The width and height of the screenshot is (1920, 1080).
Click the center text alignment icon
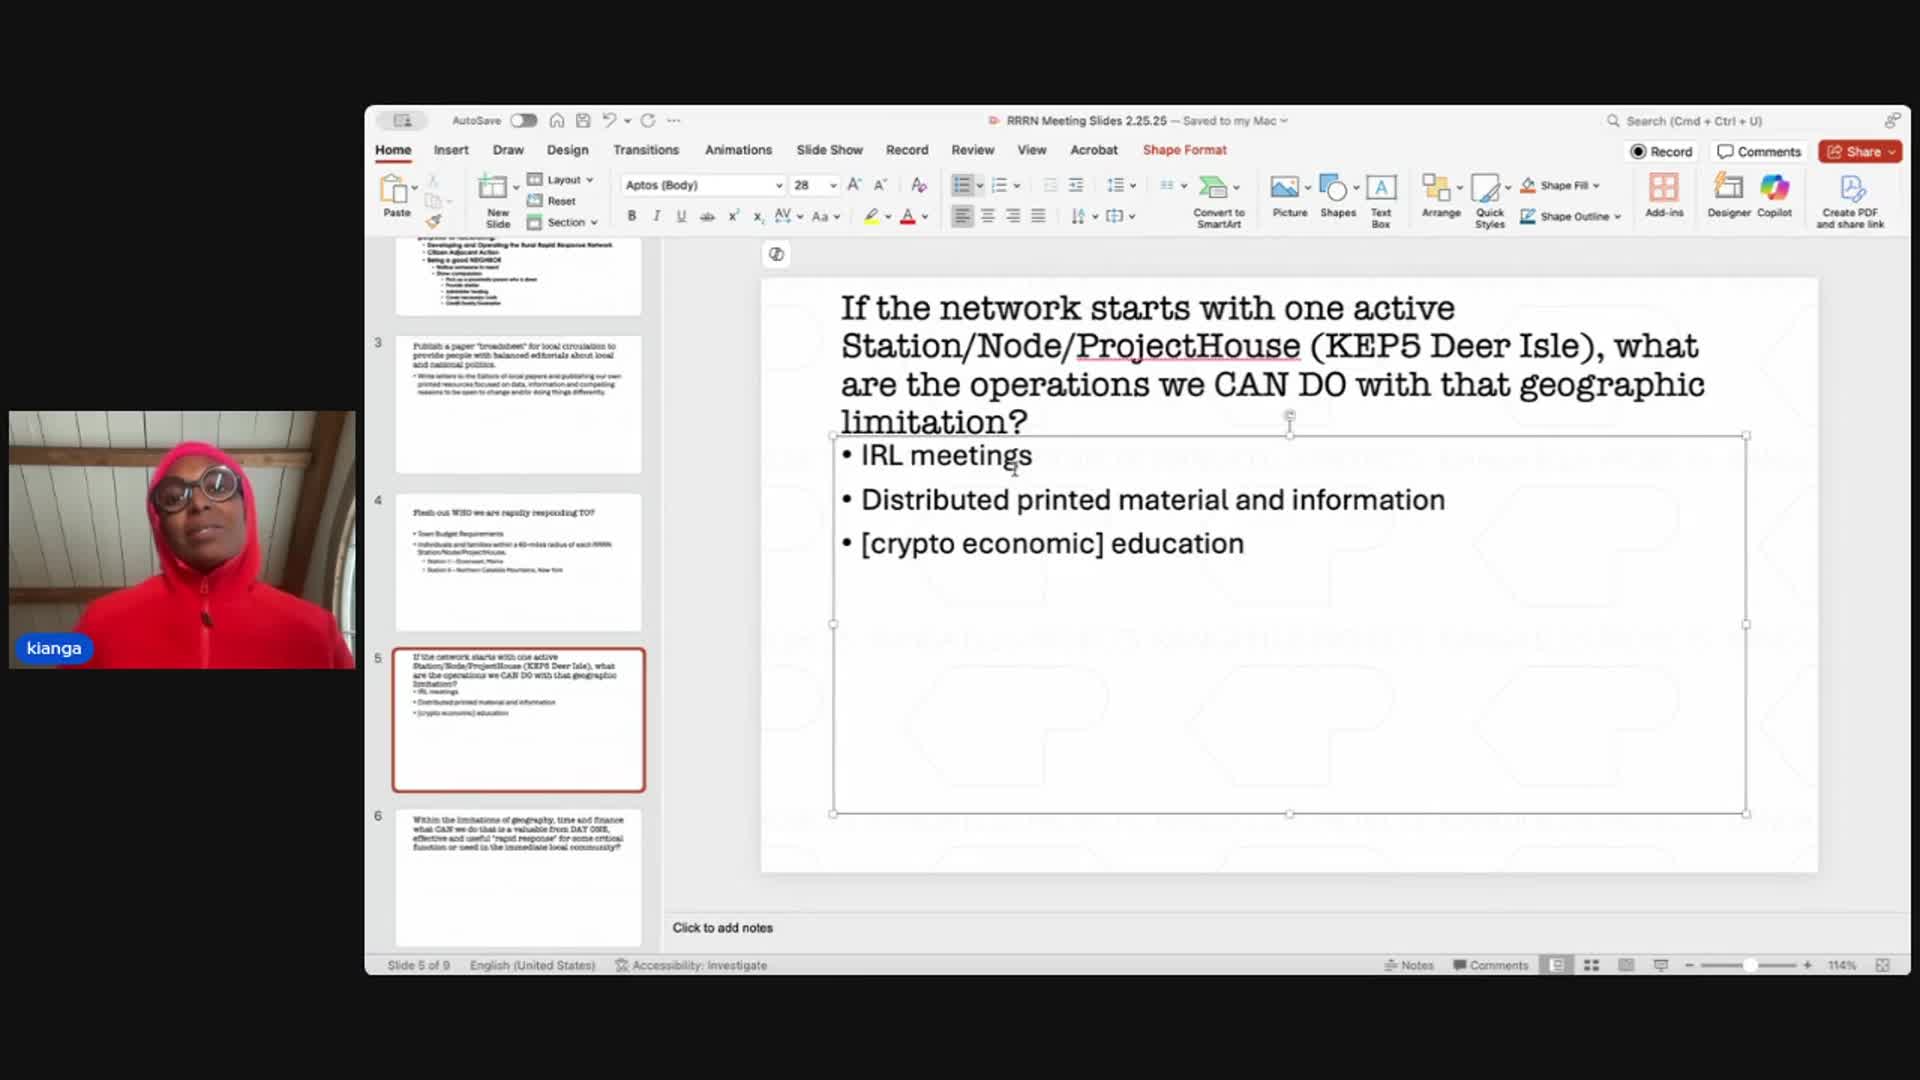point(988,216)
